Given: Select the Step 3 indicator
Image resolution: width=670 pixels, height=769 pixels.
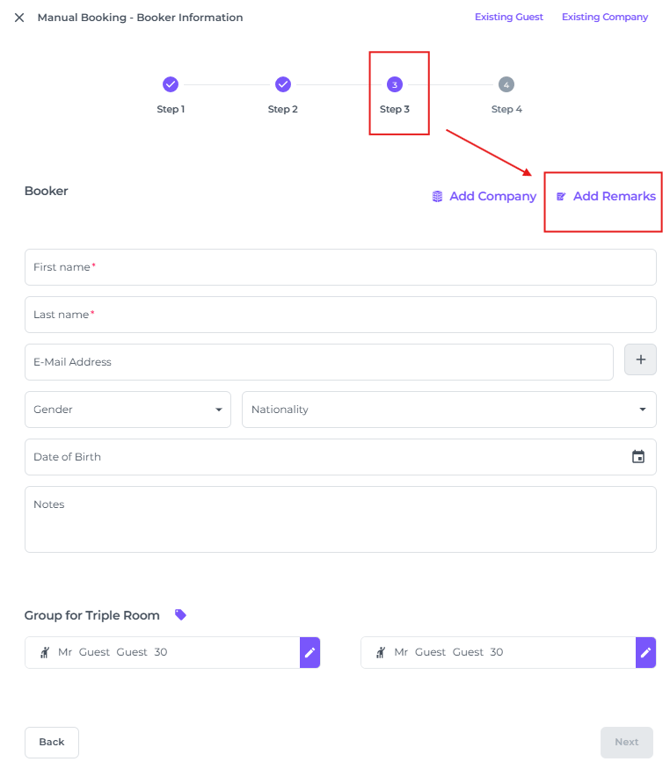Looking at the screenshot, I should point(395,85).
